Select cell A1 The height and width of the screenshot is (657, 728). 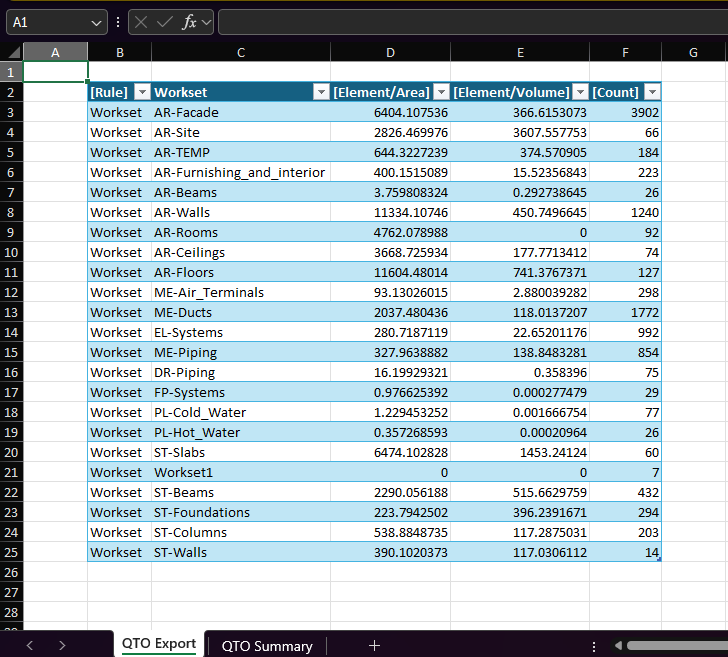[55, 72]
